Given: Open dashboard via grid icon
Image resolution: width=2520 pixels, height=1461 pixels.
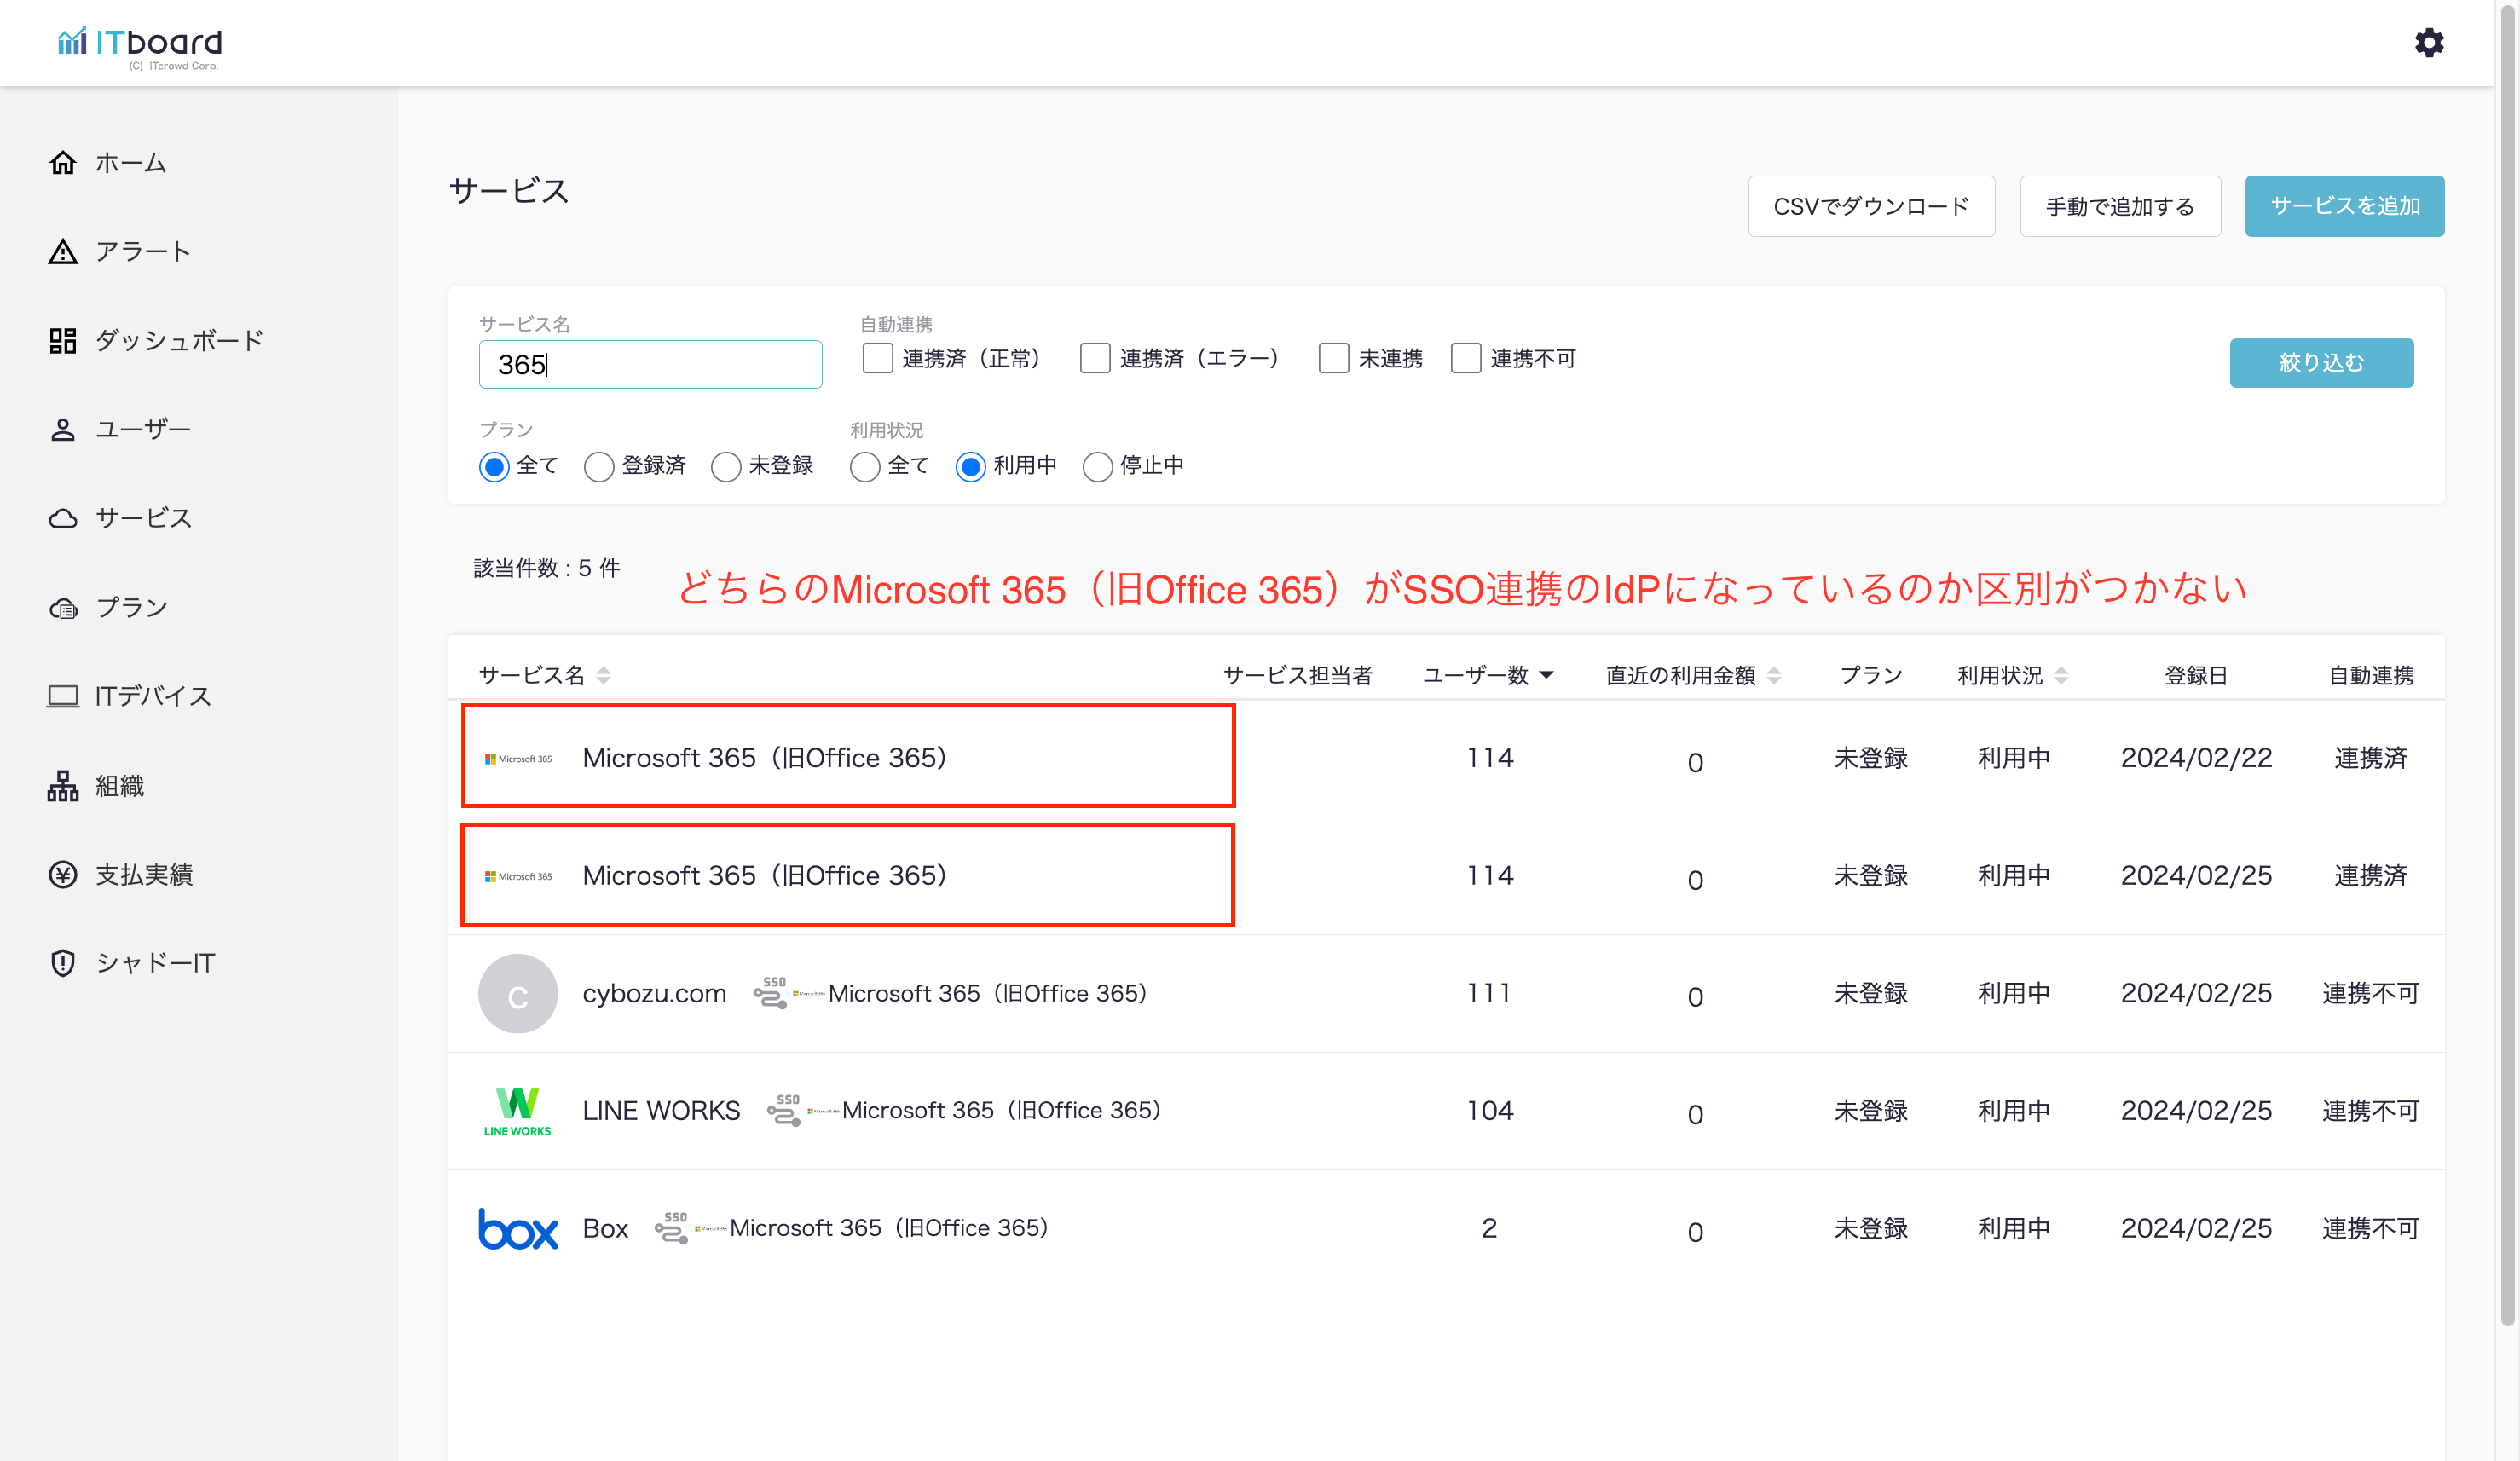Looking at the screenshot, I should tap(63, 340).
